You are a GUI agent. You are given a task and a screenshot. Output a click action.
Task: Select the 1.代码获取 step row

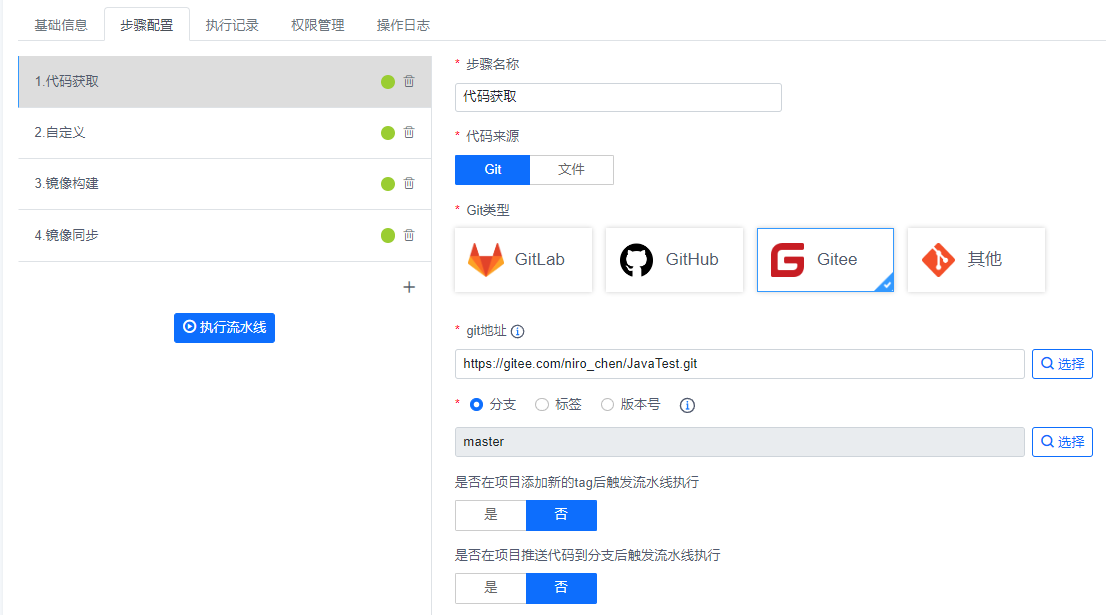(225, 82)
